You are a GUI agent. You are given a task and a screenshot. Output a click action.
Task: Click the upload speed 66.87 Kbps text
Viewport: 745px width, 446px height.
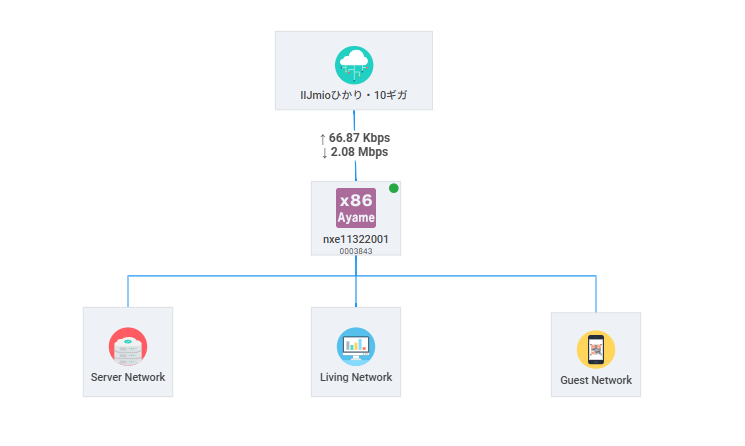pos(355,137)
